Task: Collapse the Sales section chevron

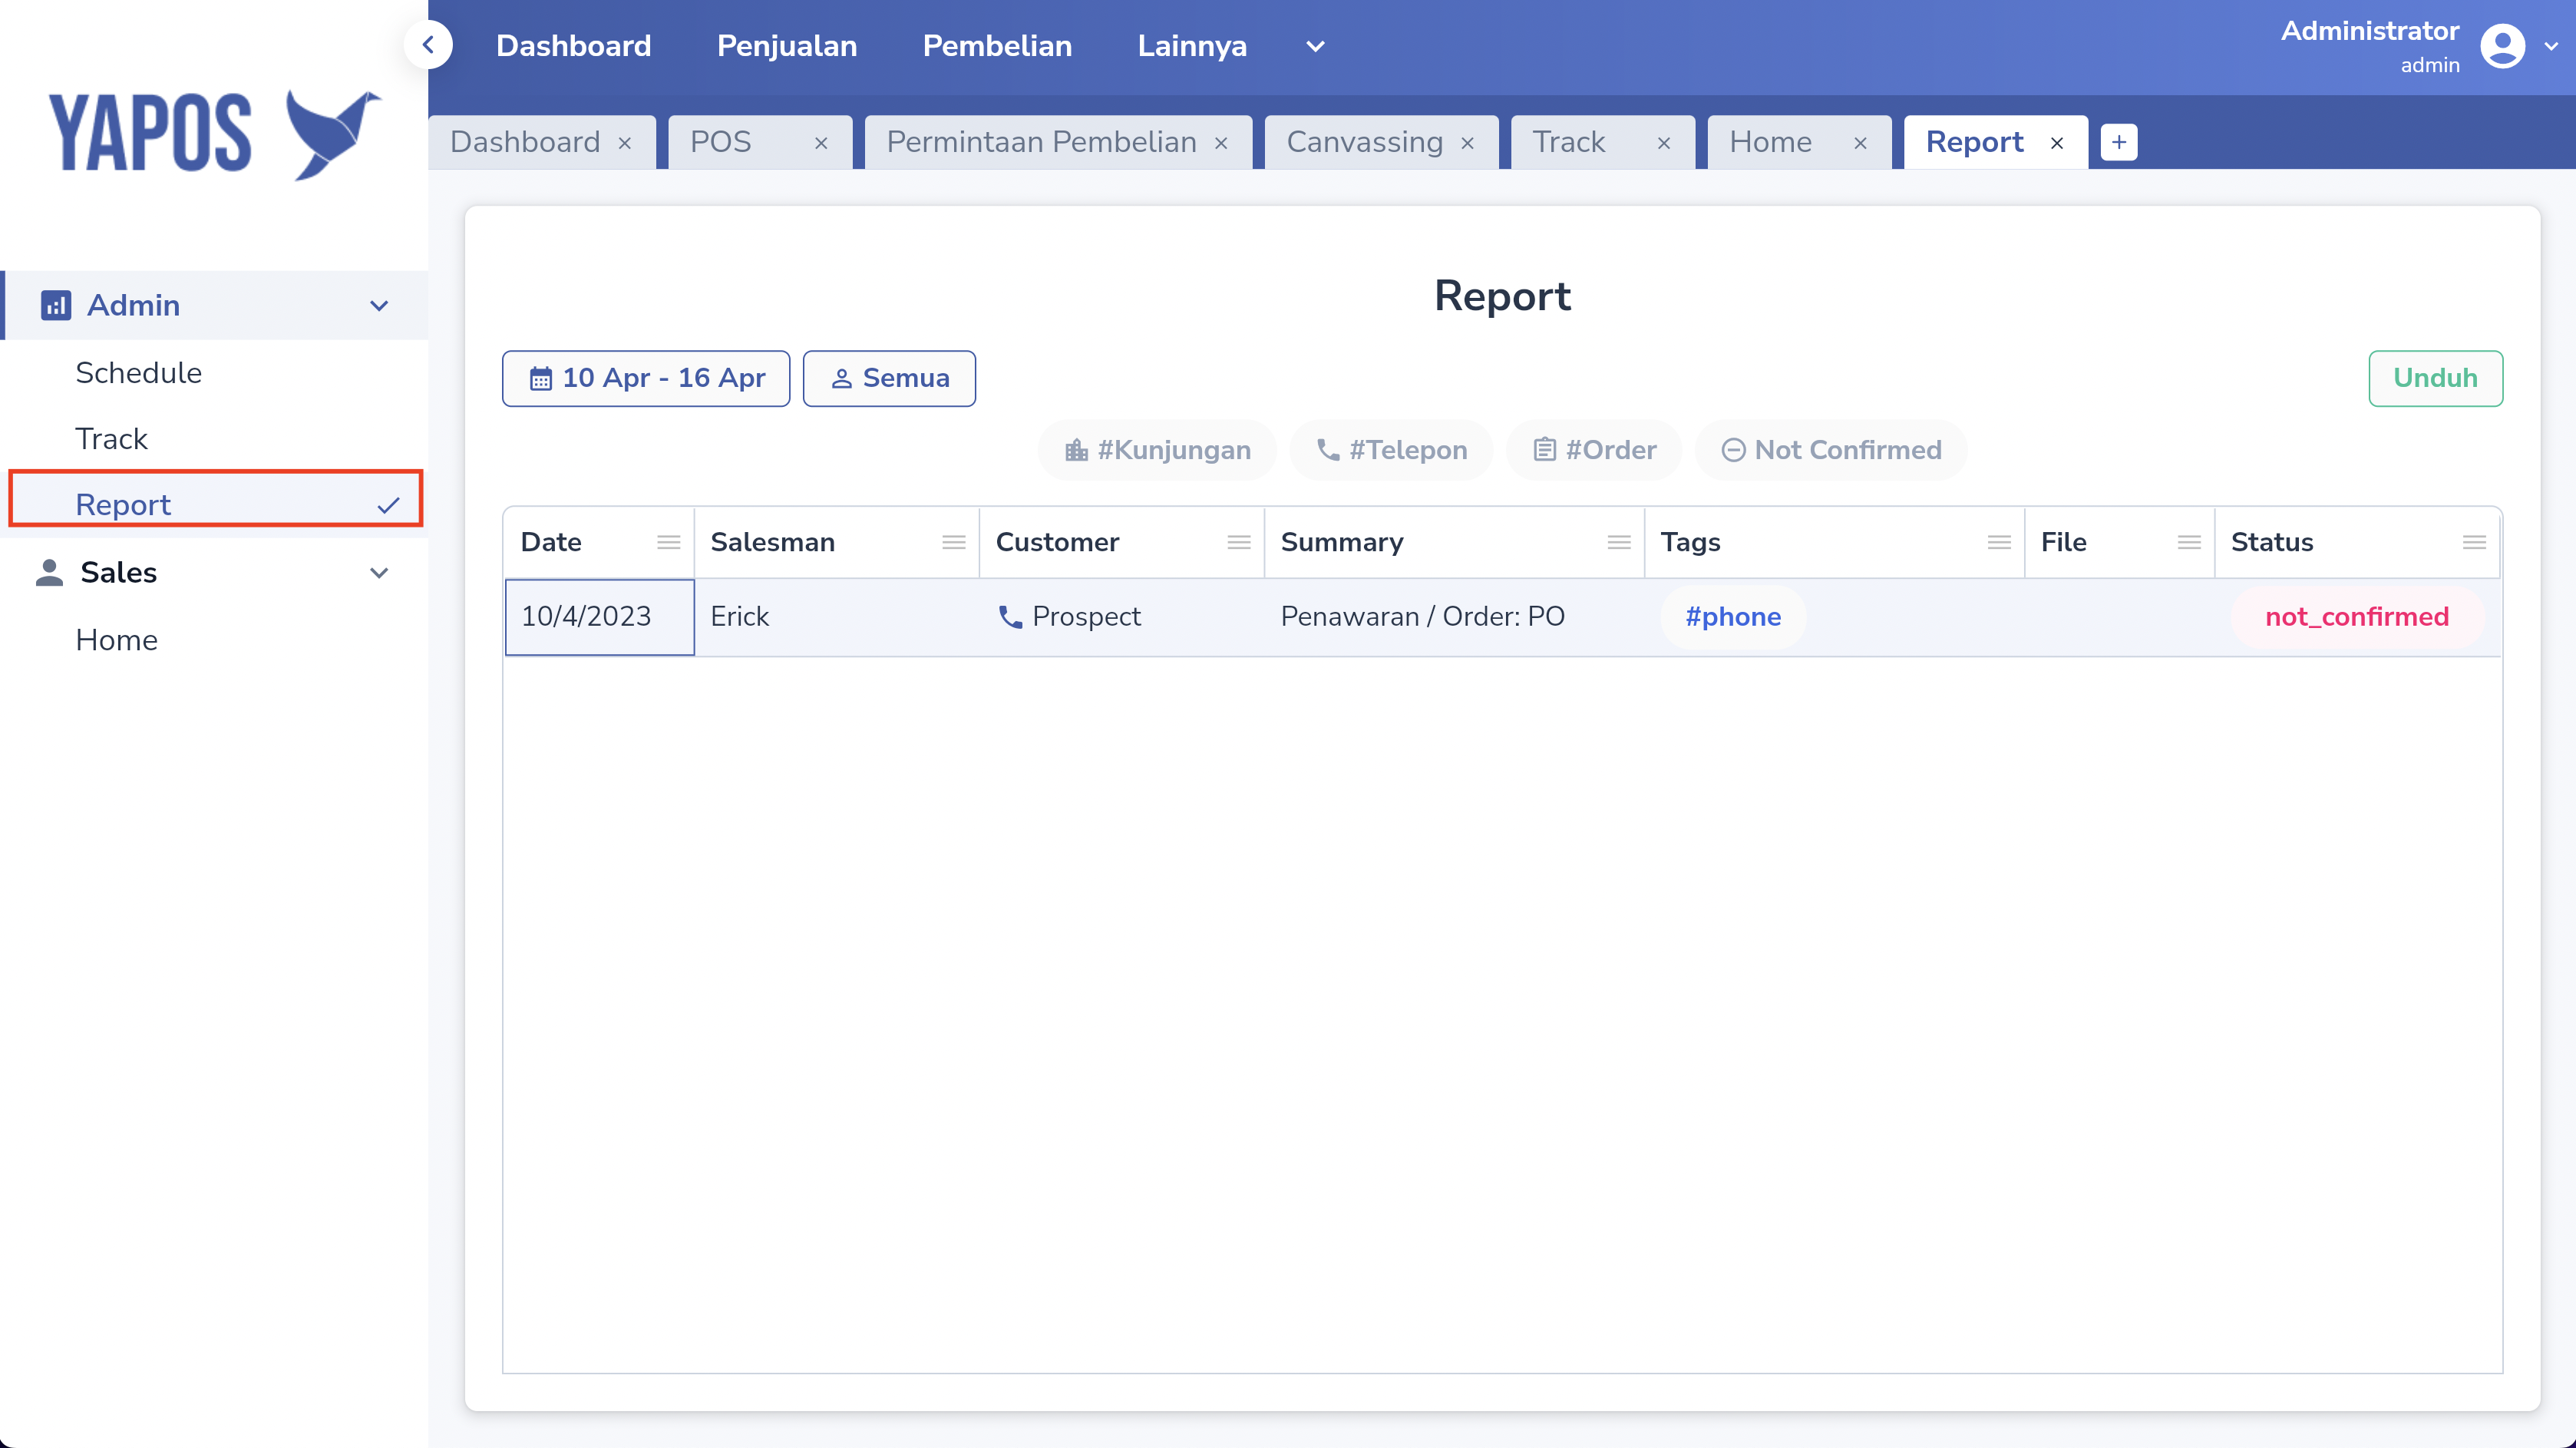Action: (379, 573)
